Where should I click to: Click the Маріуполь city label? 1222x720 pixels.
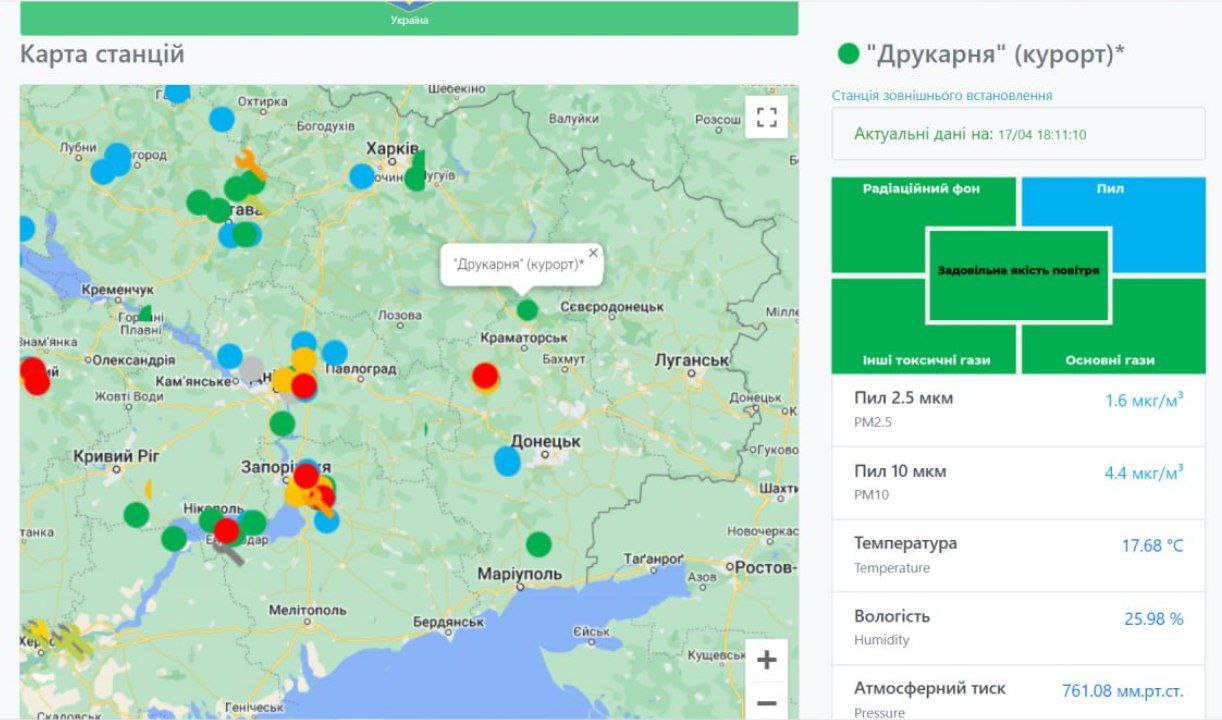[519, 574]
